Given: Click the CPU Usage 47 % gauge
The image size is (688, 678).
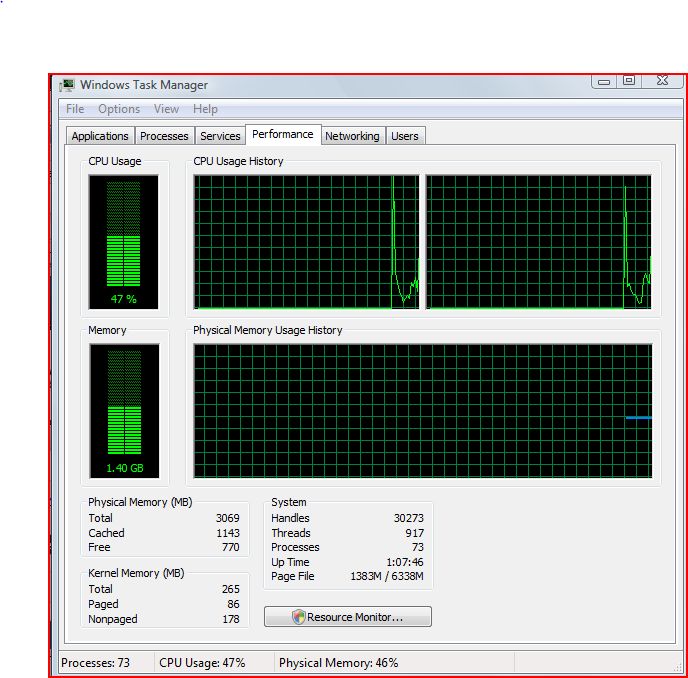Looking at the screenshot, I should point(123,242).
